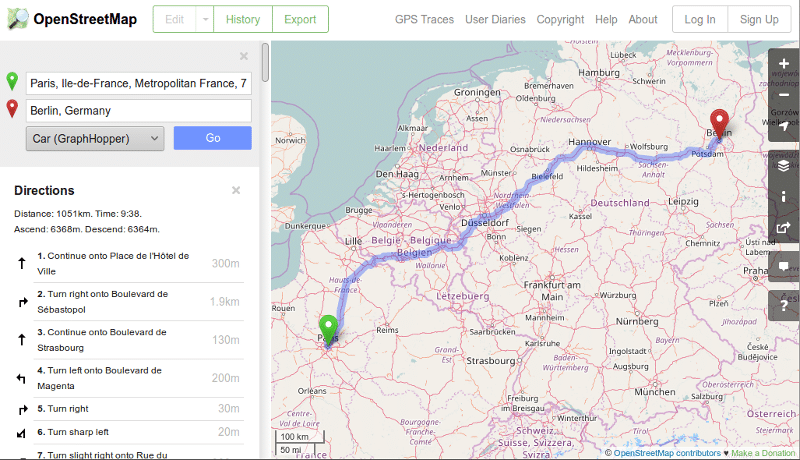This screenshot has height=460, width=800.
Task: Close the Directions results panel
Action: (x=236, y=190)
